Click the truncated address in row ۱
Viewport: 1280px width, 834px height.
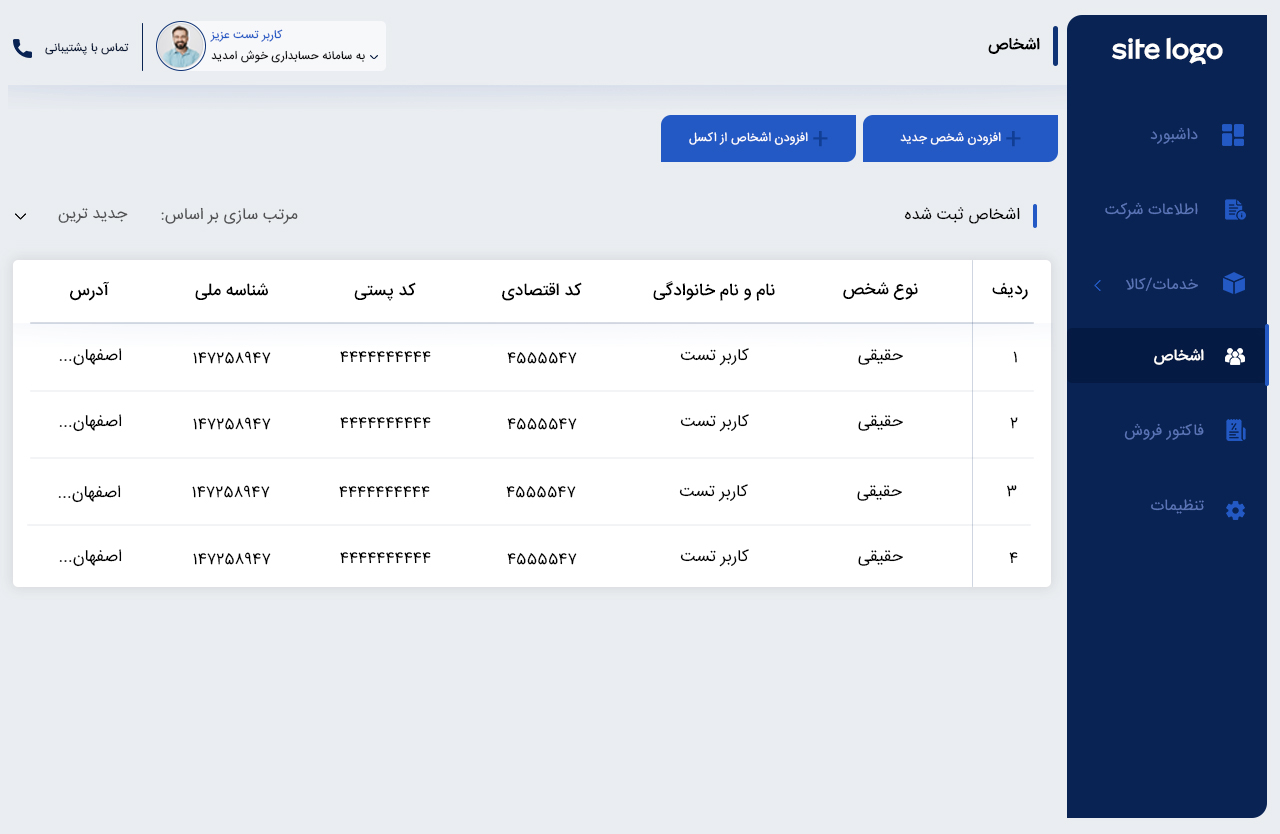(x=90, y=355)
